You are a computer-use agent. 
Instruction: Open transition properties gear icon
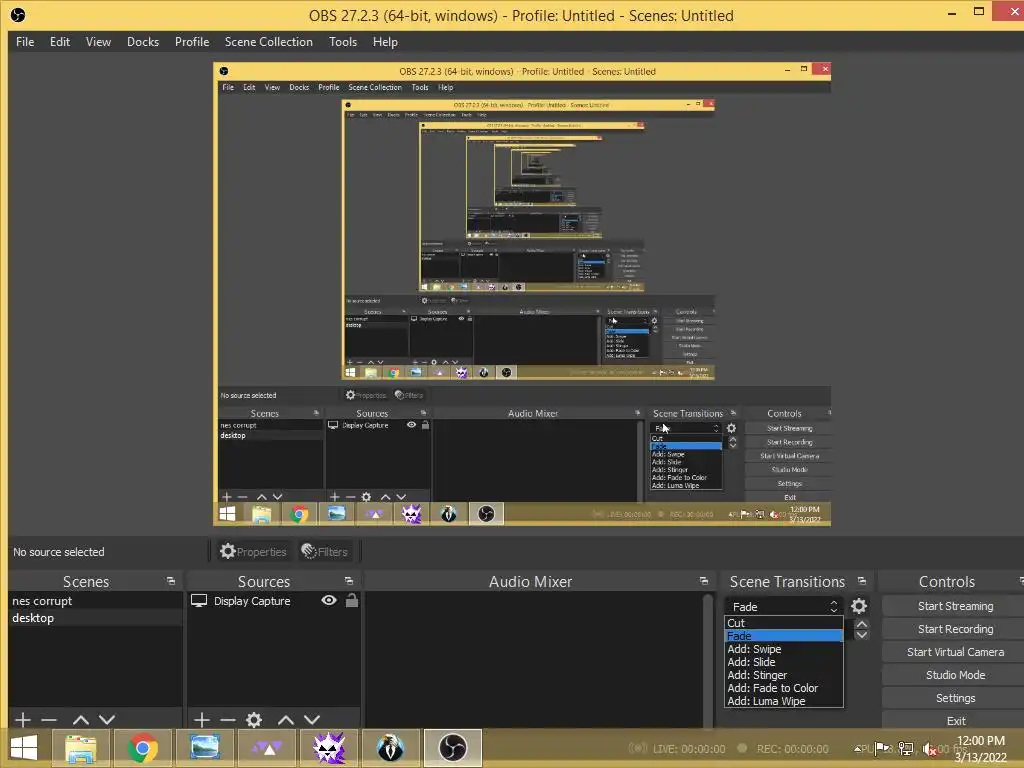coord(859,606)
